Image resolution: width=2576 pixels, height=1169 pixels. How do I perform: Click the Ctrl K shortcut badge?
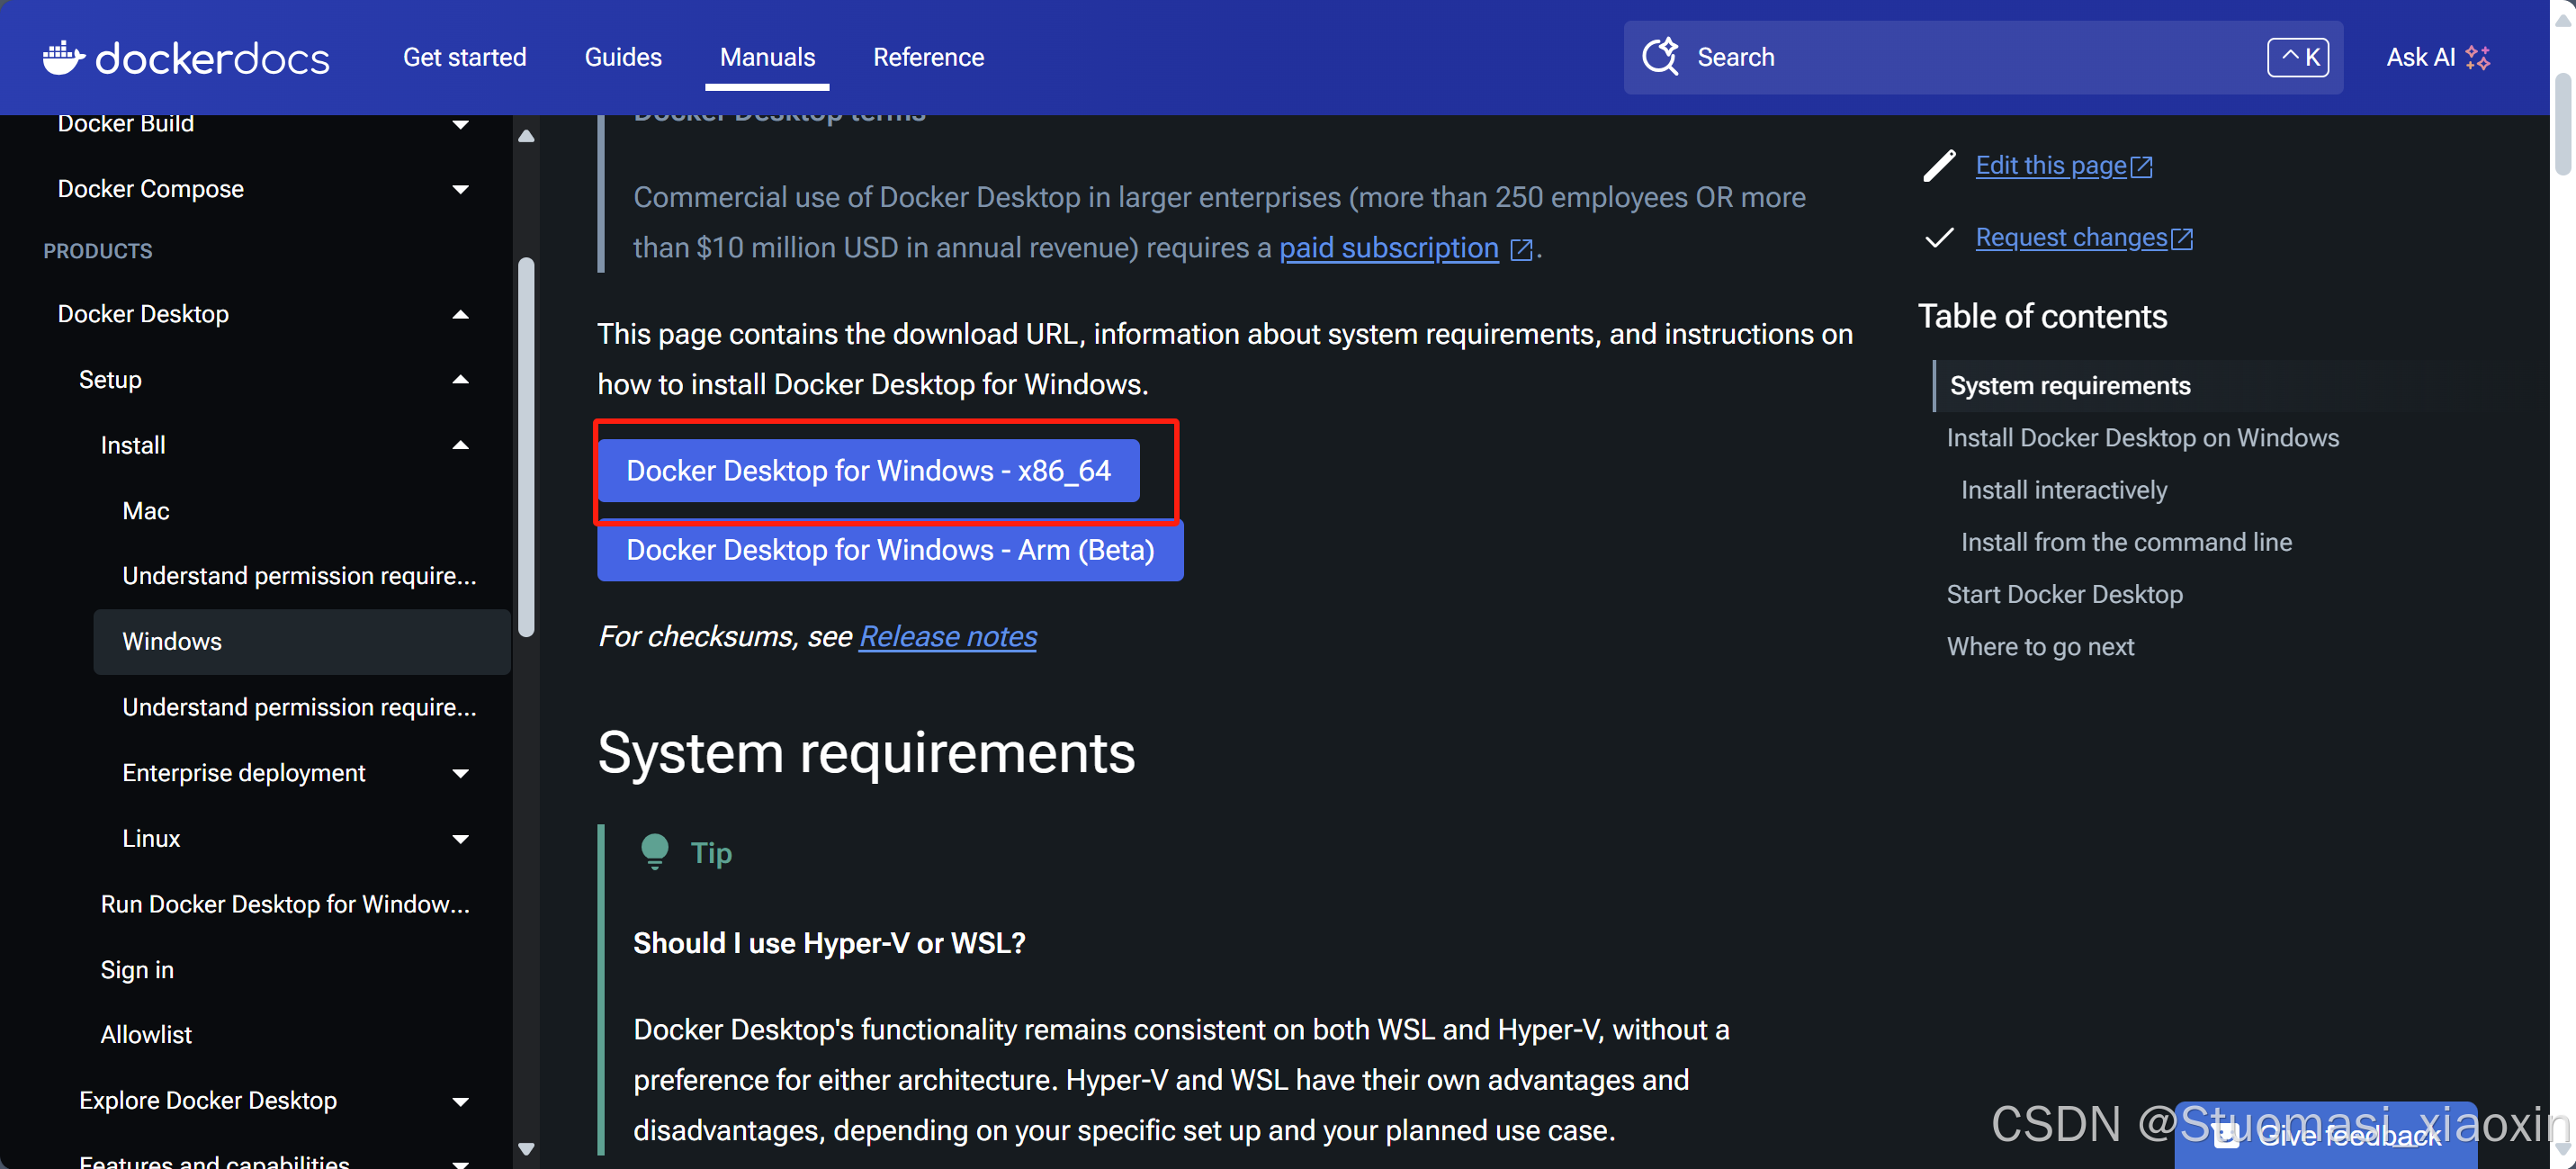(2298, 57)
